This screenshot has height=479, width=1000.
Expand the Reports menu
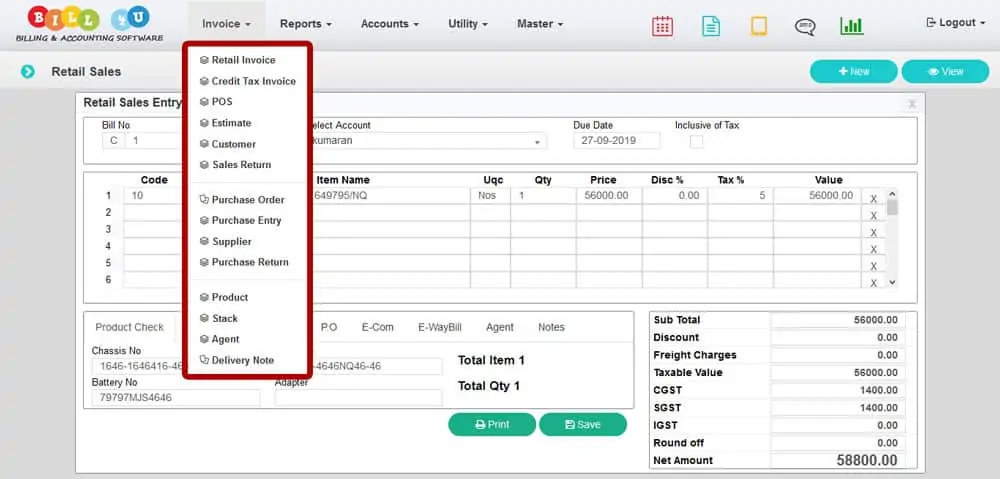305,24
